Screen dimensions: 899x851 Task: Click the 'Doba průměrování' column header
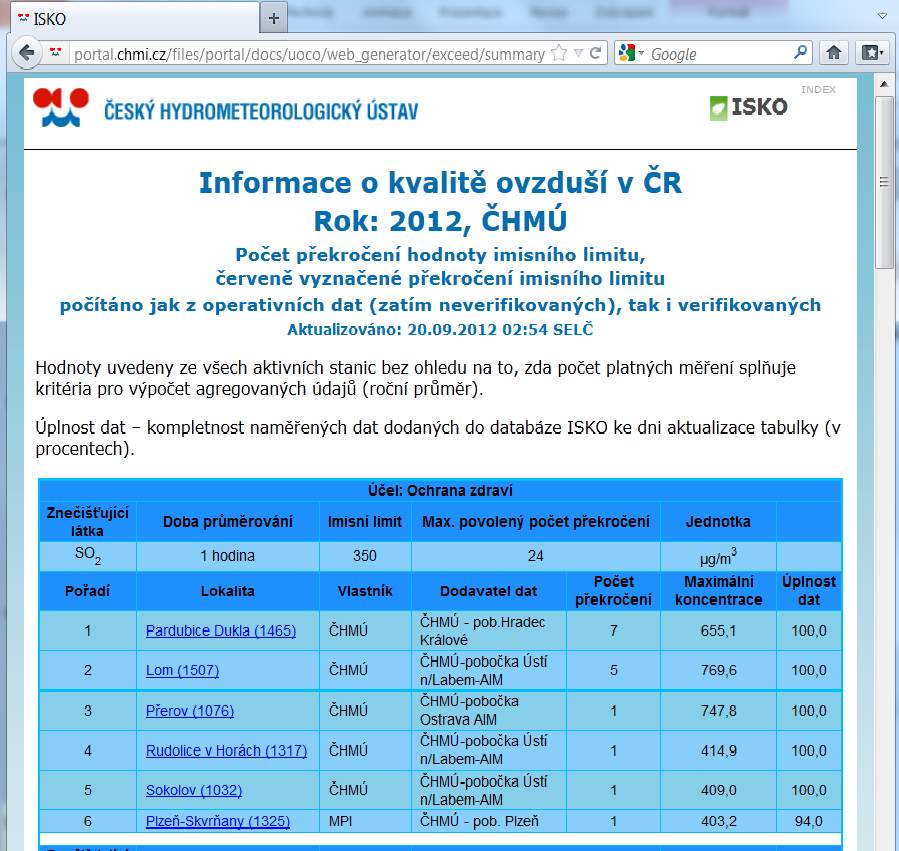click(x=228, y=522)
